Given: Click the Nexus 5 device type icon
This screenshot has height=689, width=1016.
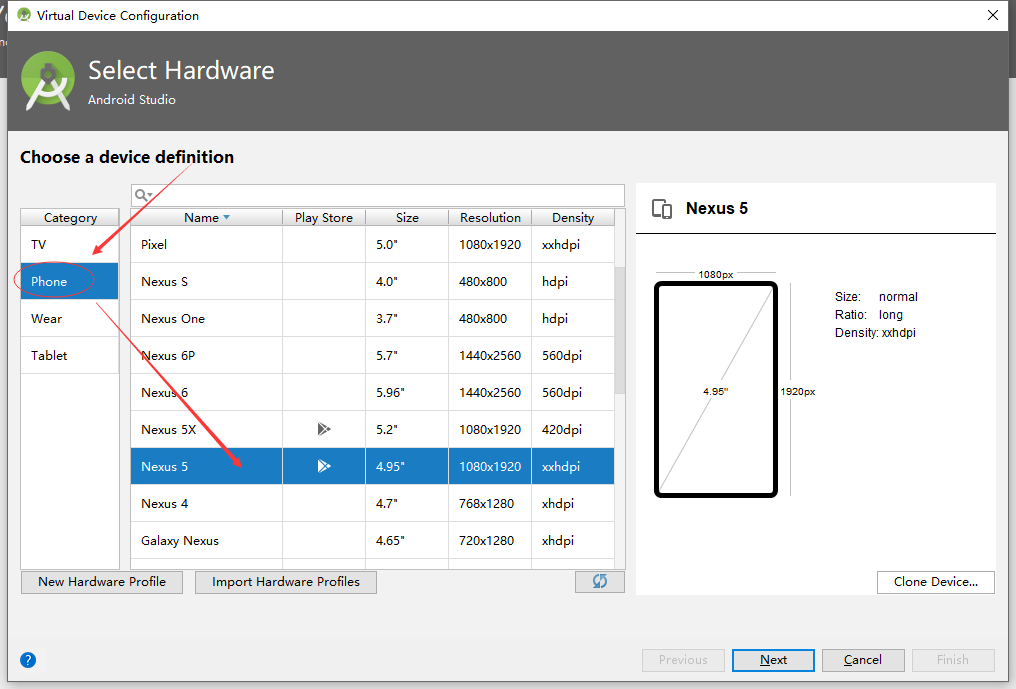Looking at the screenshot, I should (x=662, y=209).
